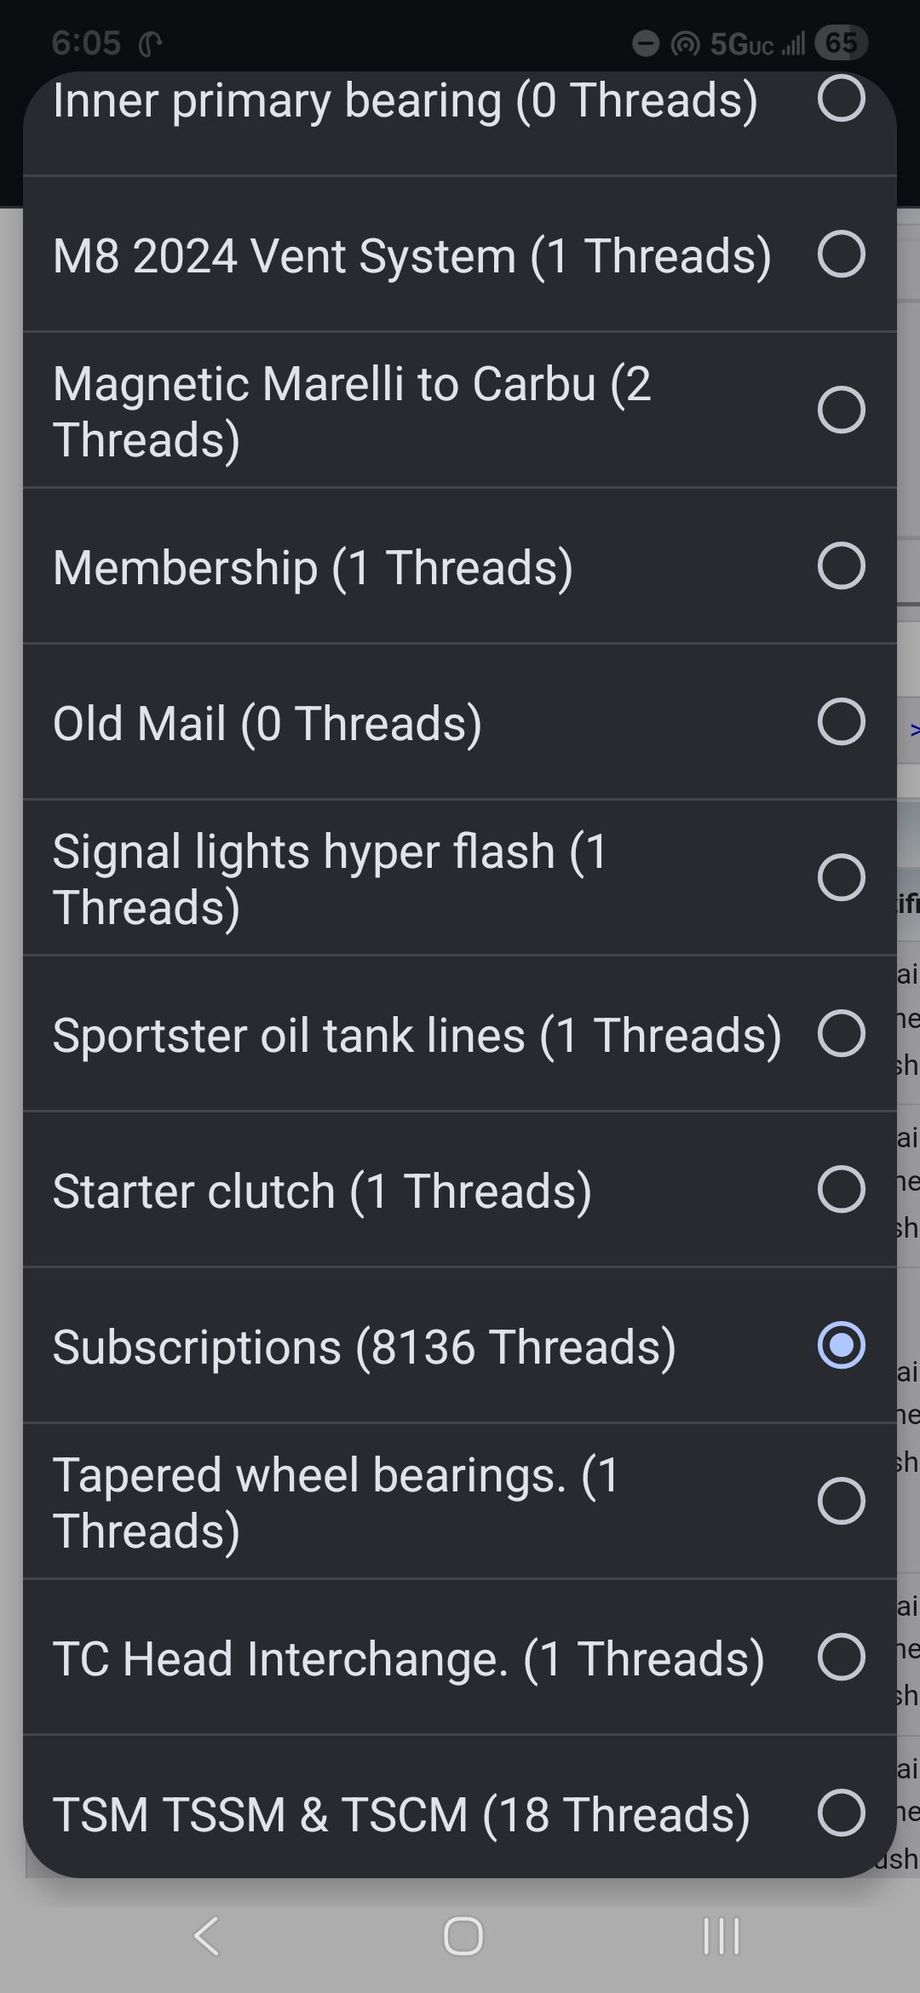Select the Inner primary bearing radio button
Viewport: 920px width, 1993px height.
pyautogui.click(x=841, y=98)
